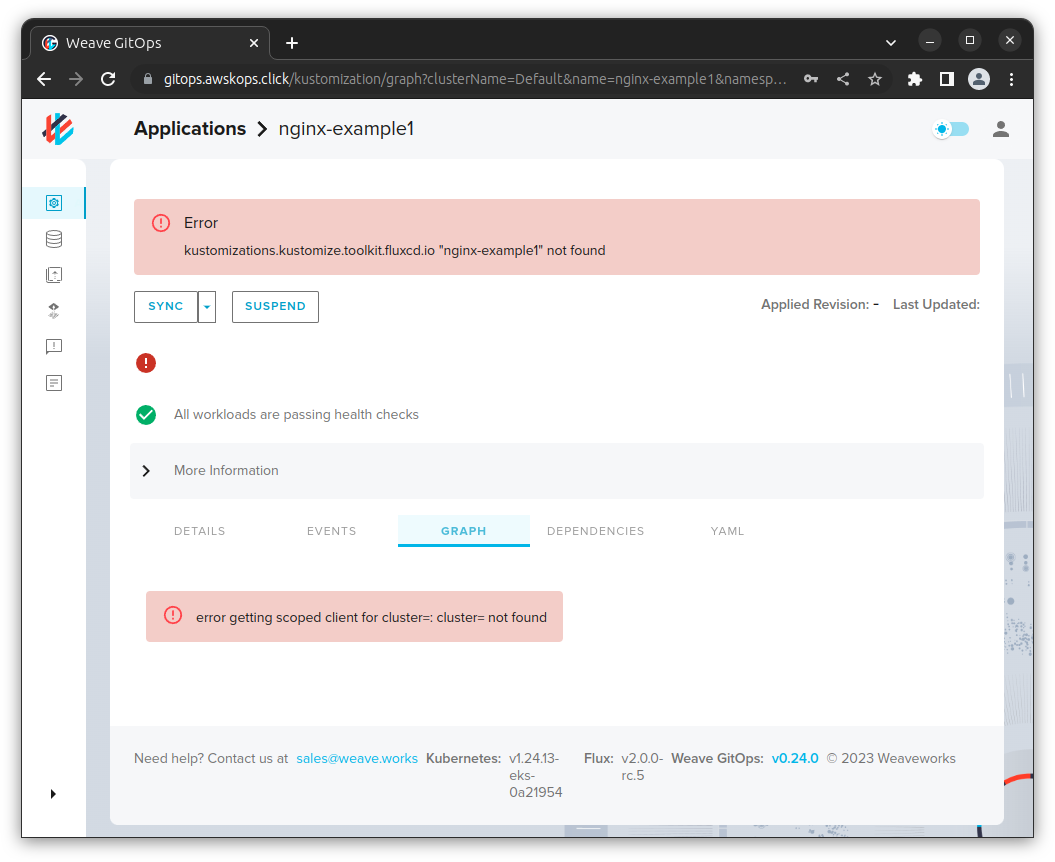Switch to the DEPENDENCIES tab
This screenshot has width=1055, height=862.
(595, 531)
